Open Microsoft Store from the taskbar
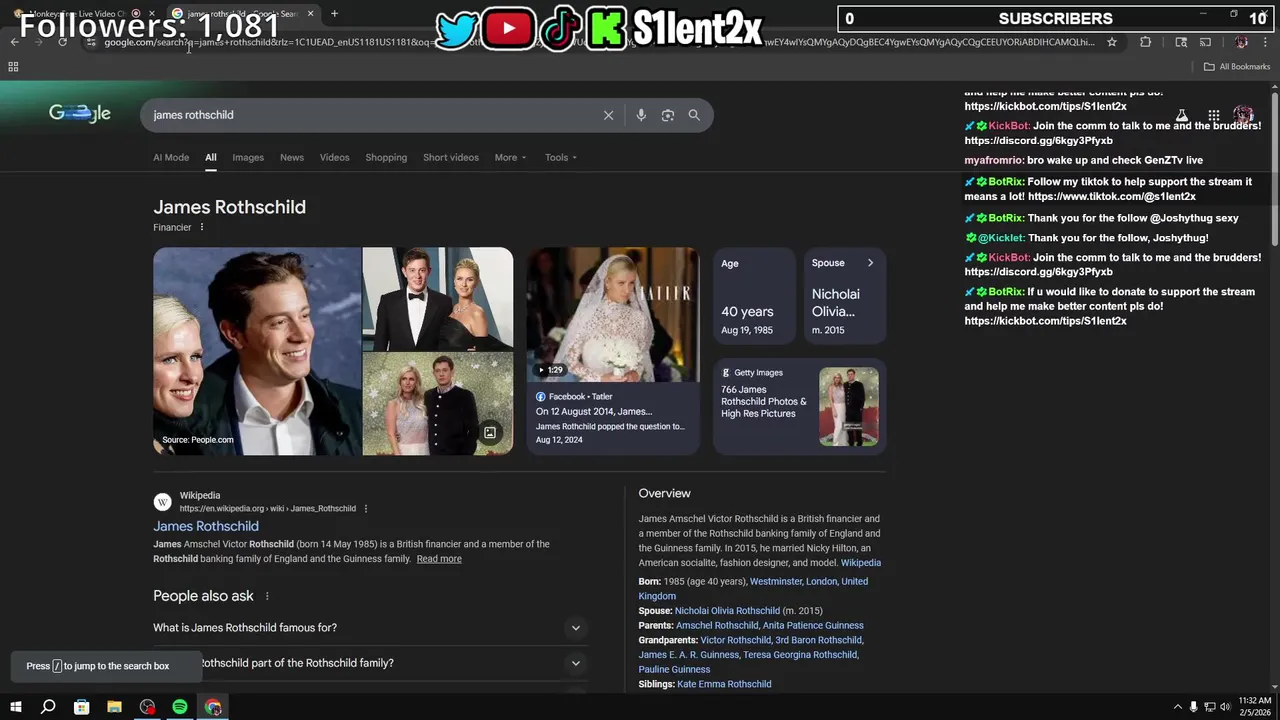Screen dimensions: 1280x720 pyautogui.click(x=82, y=707)
